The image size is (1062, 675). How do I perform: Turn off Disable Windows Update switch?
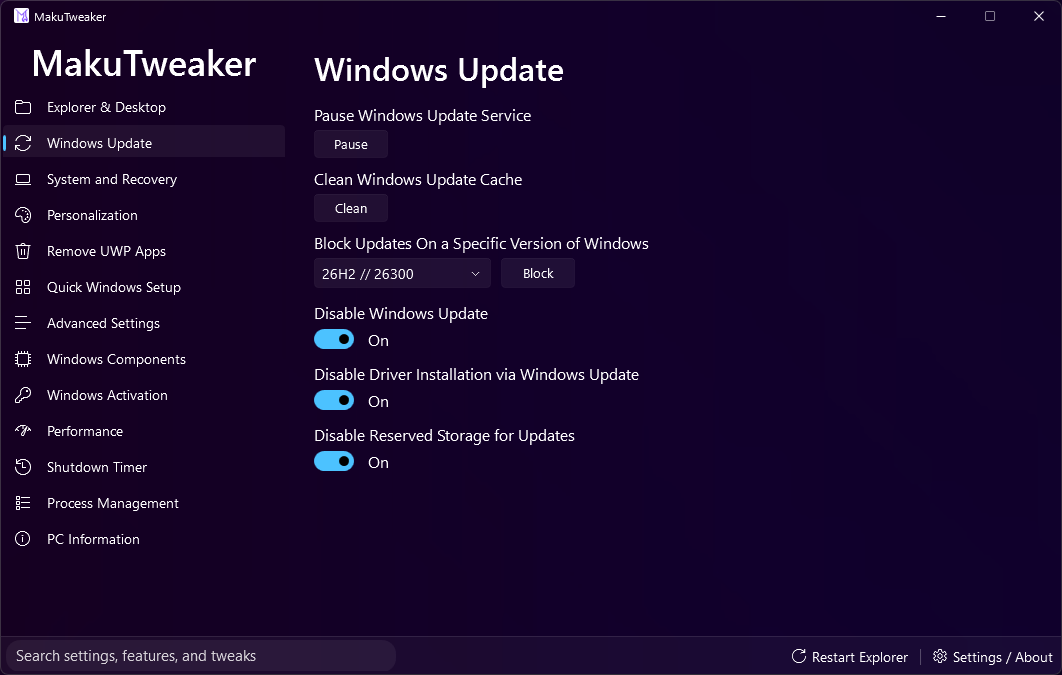[x=334, y=339]
